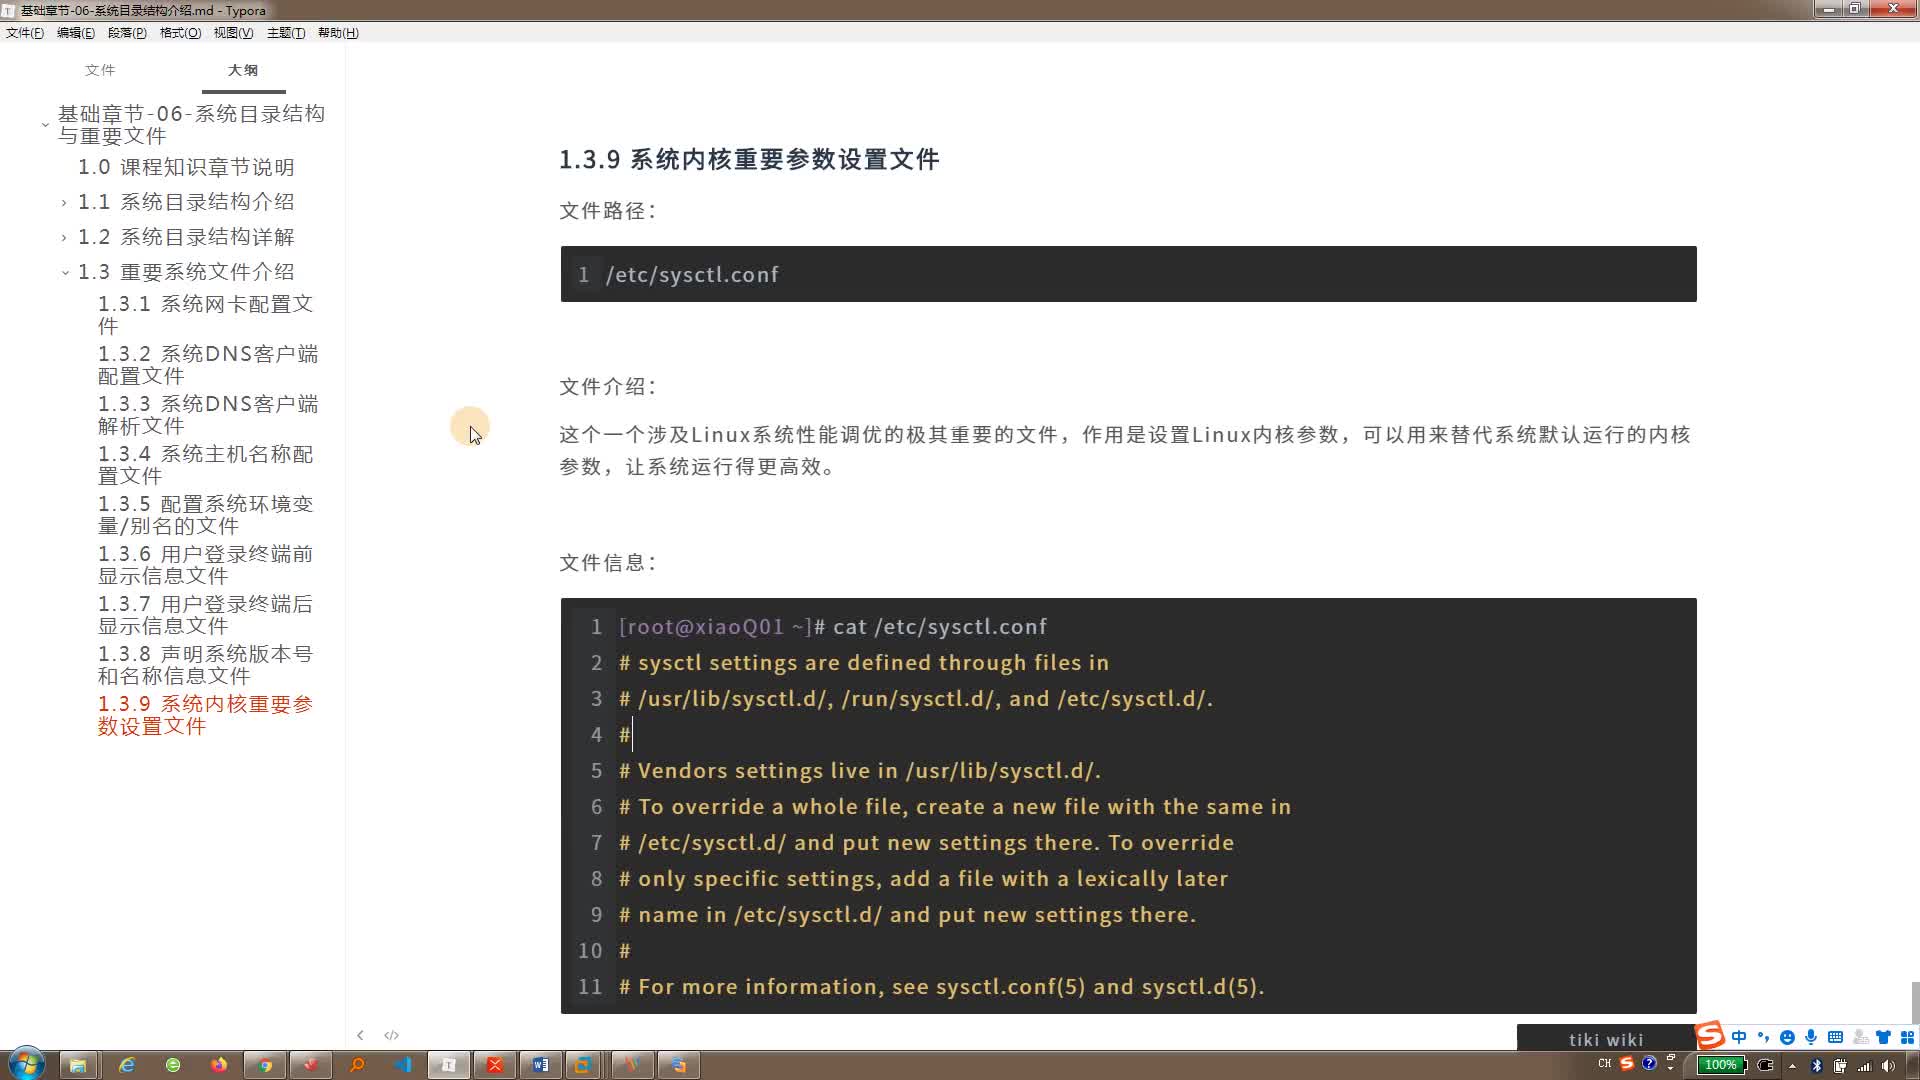Open the 视图(V) menu
This screenshot has width=1920, height=1080.
[x=233, y=33]
